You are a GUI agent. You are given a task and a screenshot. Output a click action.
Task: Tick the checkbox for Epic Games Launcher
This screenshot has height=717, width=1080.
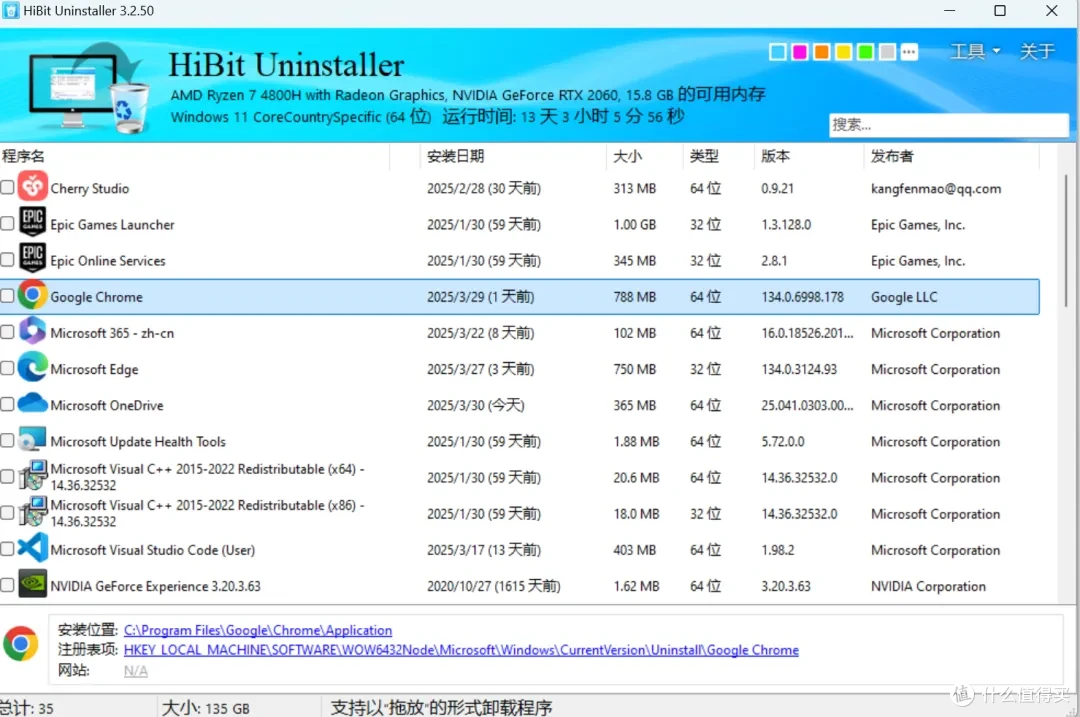[x=7, y=223]
